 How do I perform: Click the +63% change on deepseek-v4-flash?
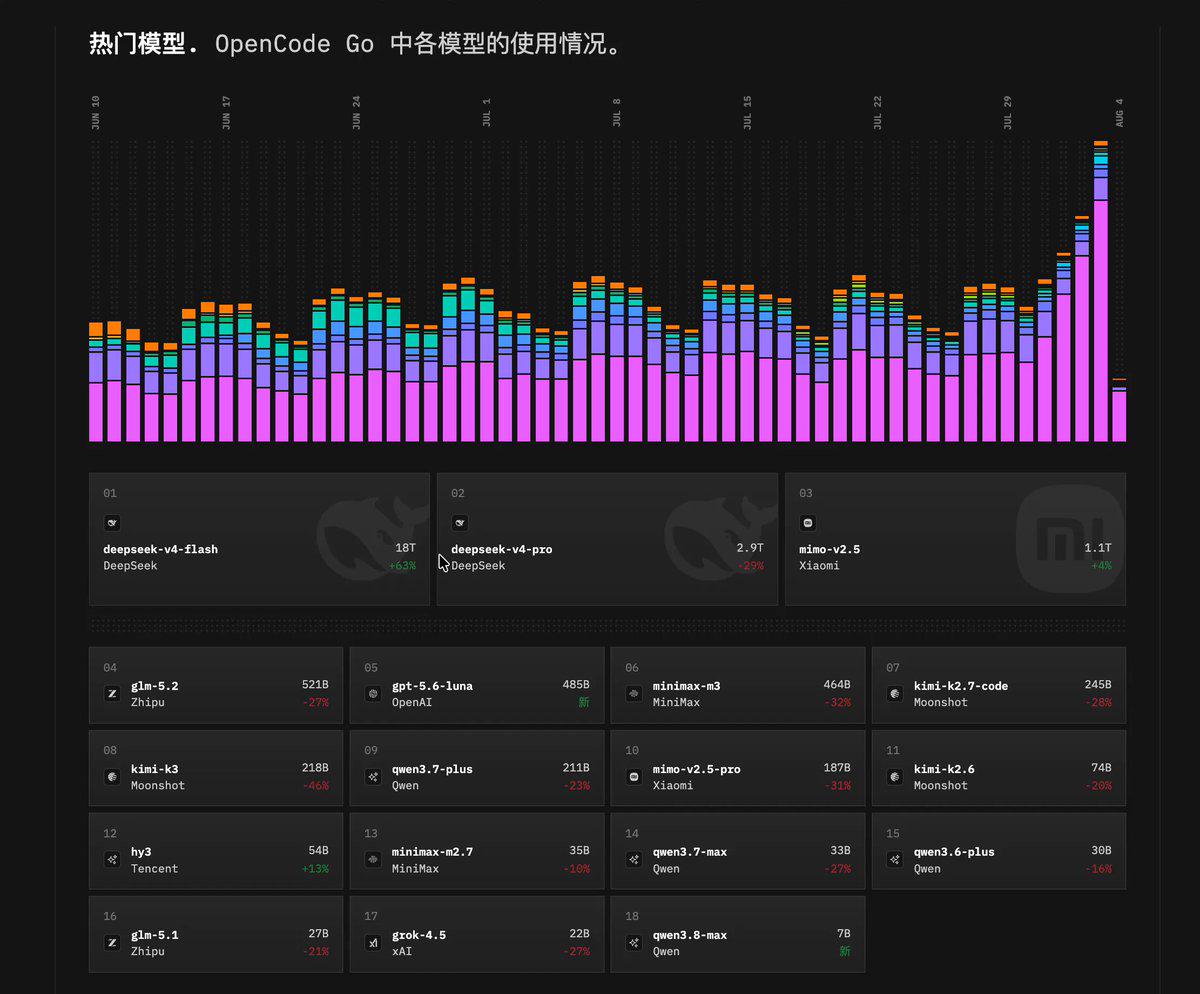402,566
